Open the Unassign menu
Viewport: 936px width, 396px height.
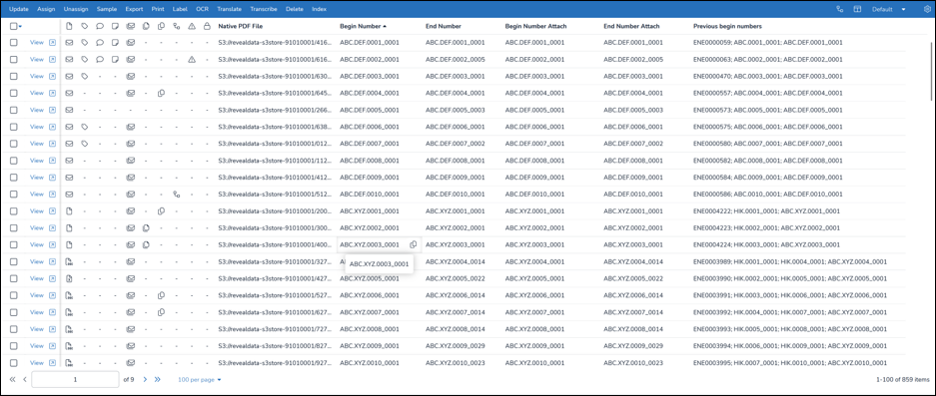(76, 10)
